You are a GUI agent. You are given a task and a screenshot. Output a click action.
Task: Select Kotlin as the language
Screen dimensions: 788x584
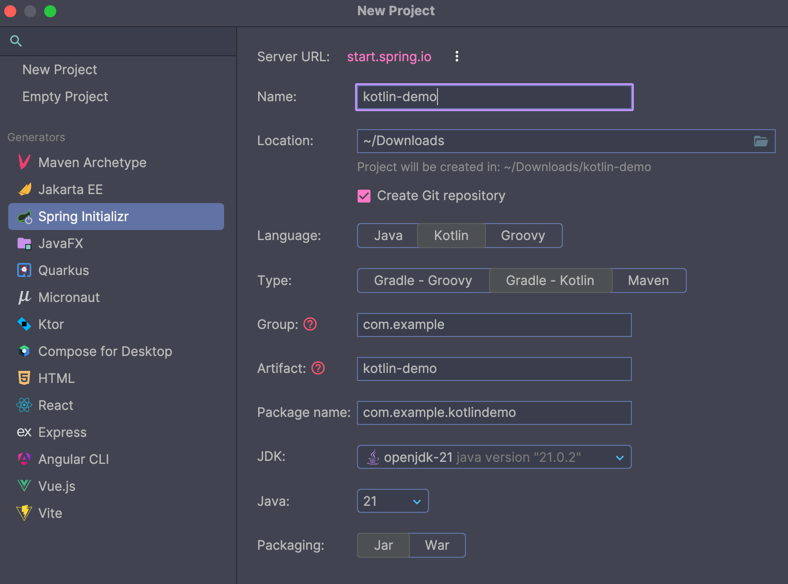click(451, 235)
